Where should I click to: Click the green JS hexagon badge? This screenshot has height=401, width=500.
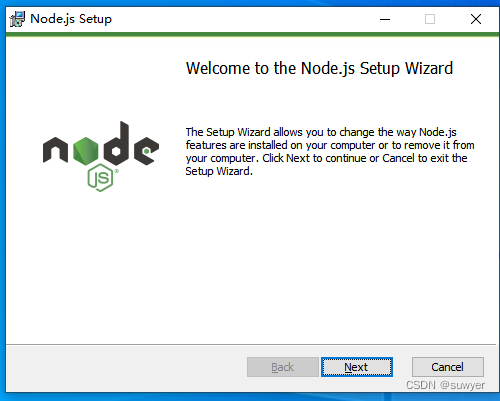[x=100, y=178]
